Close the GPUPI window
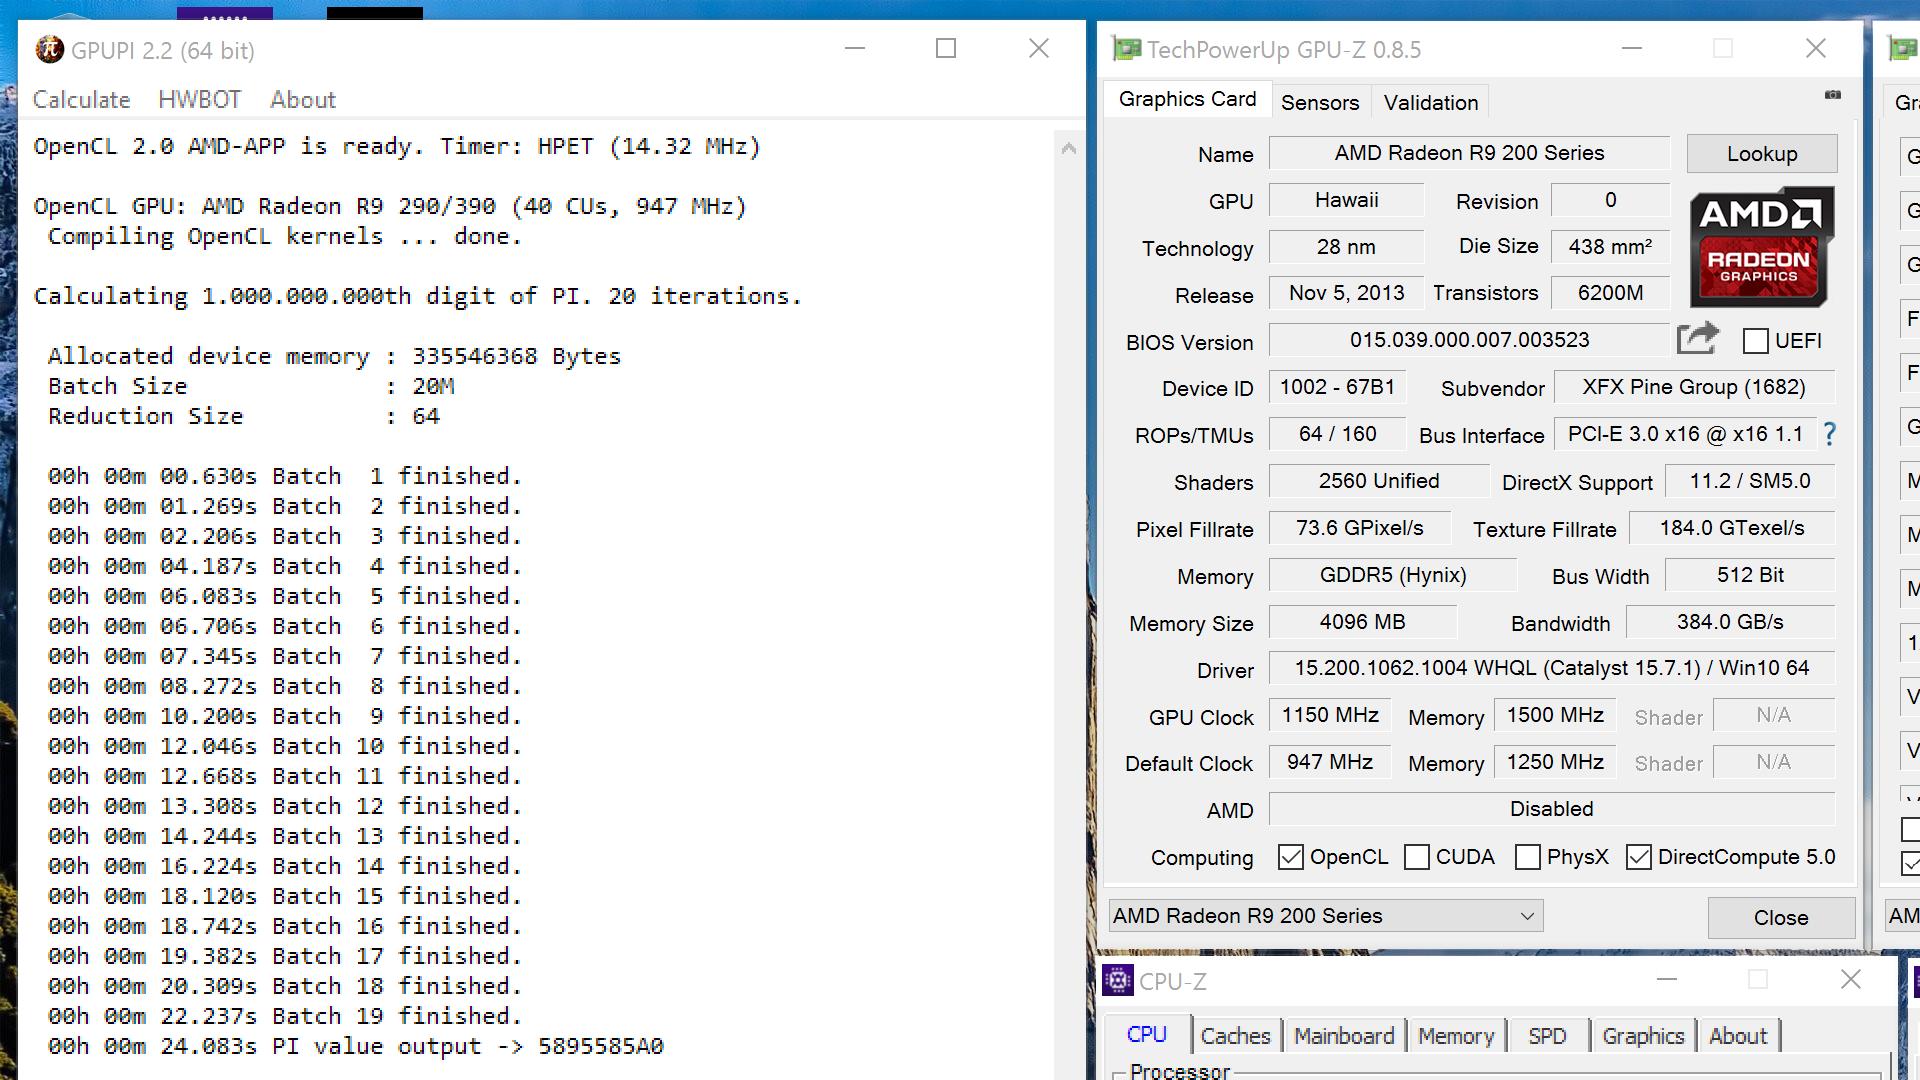The height and width of the screenshot is (1080, 1920). (1039, 48)
